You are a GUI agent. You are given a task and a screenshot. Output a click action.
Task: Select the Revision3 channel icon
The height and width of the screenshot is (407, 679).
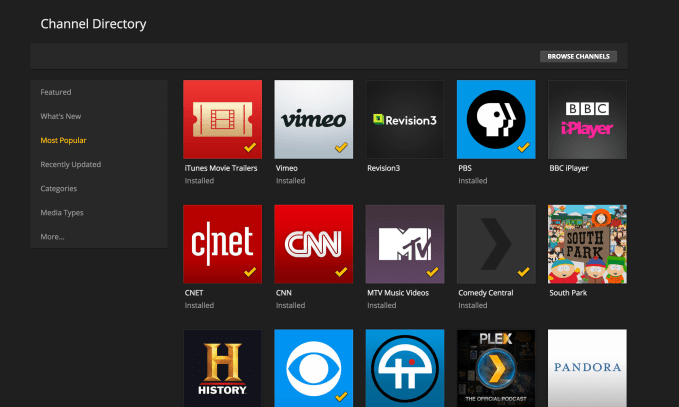(x=405, y=120)
